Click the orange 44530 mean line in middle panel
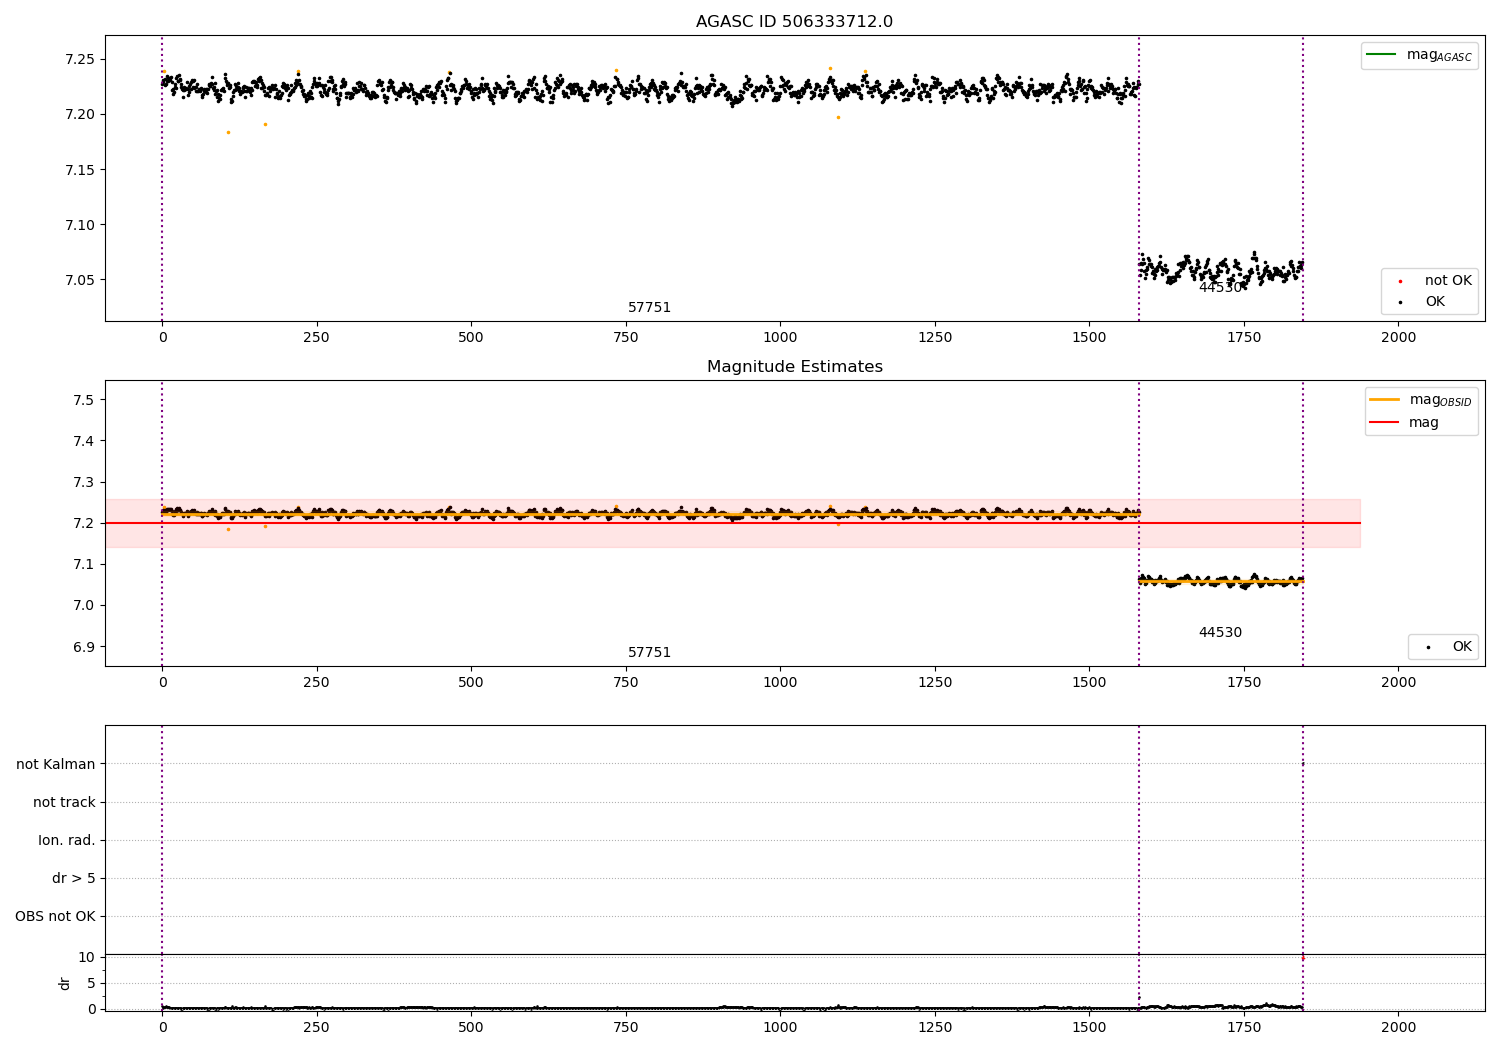This screenshot has height=1050, width=1500. [1221, 581]
